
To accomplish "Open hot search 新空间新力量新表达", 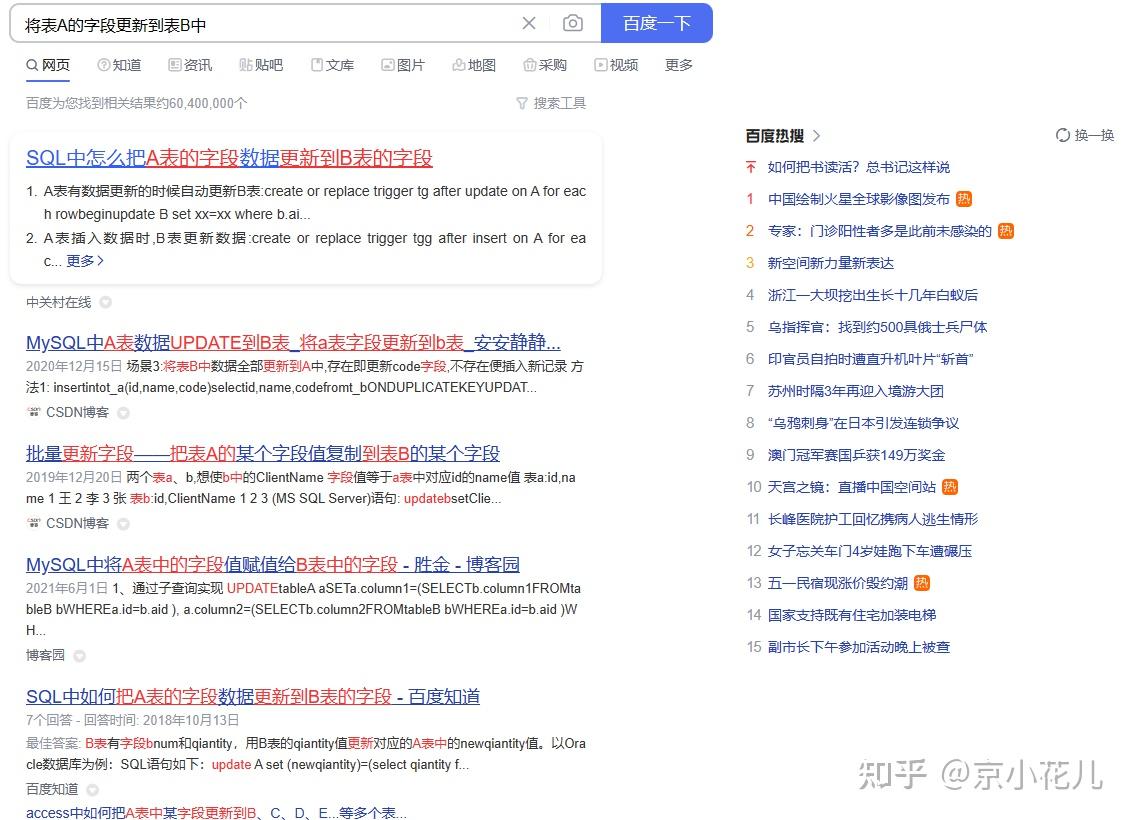I will pos(830,263).
